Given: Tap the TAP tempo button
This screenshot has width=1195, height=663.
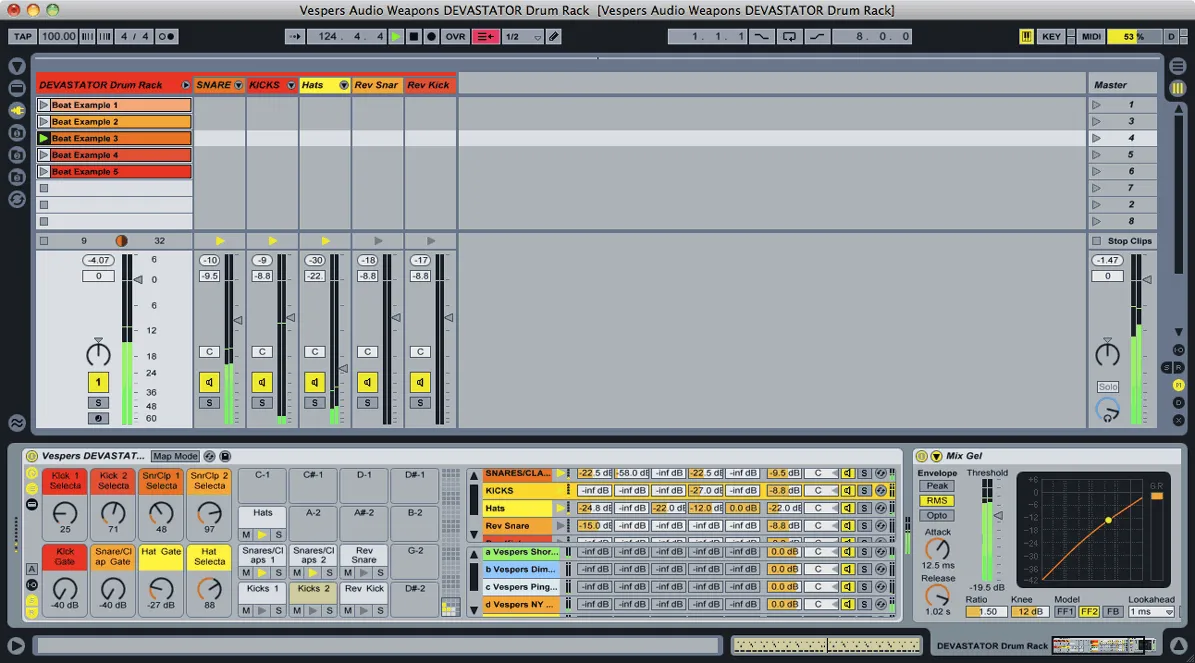Looking at the screenshot, I should point(22,37).
